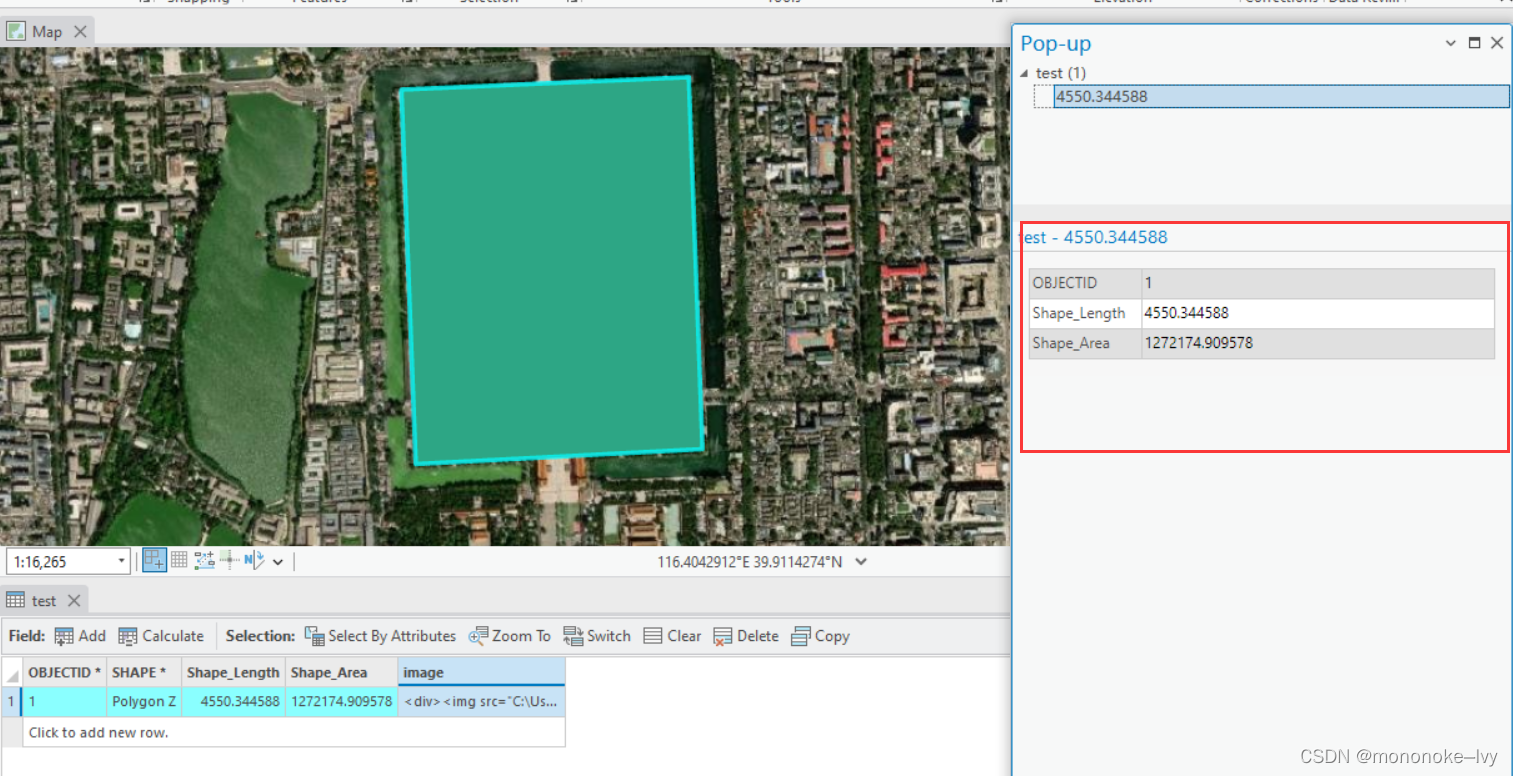Click the Shape_Length column header in the table
Screen dimensions: 1513x776
click(233, 672)
